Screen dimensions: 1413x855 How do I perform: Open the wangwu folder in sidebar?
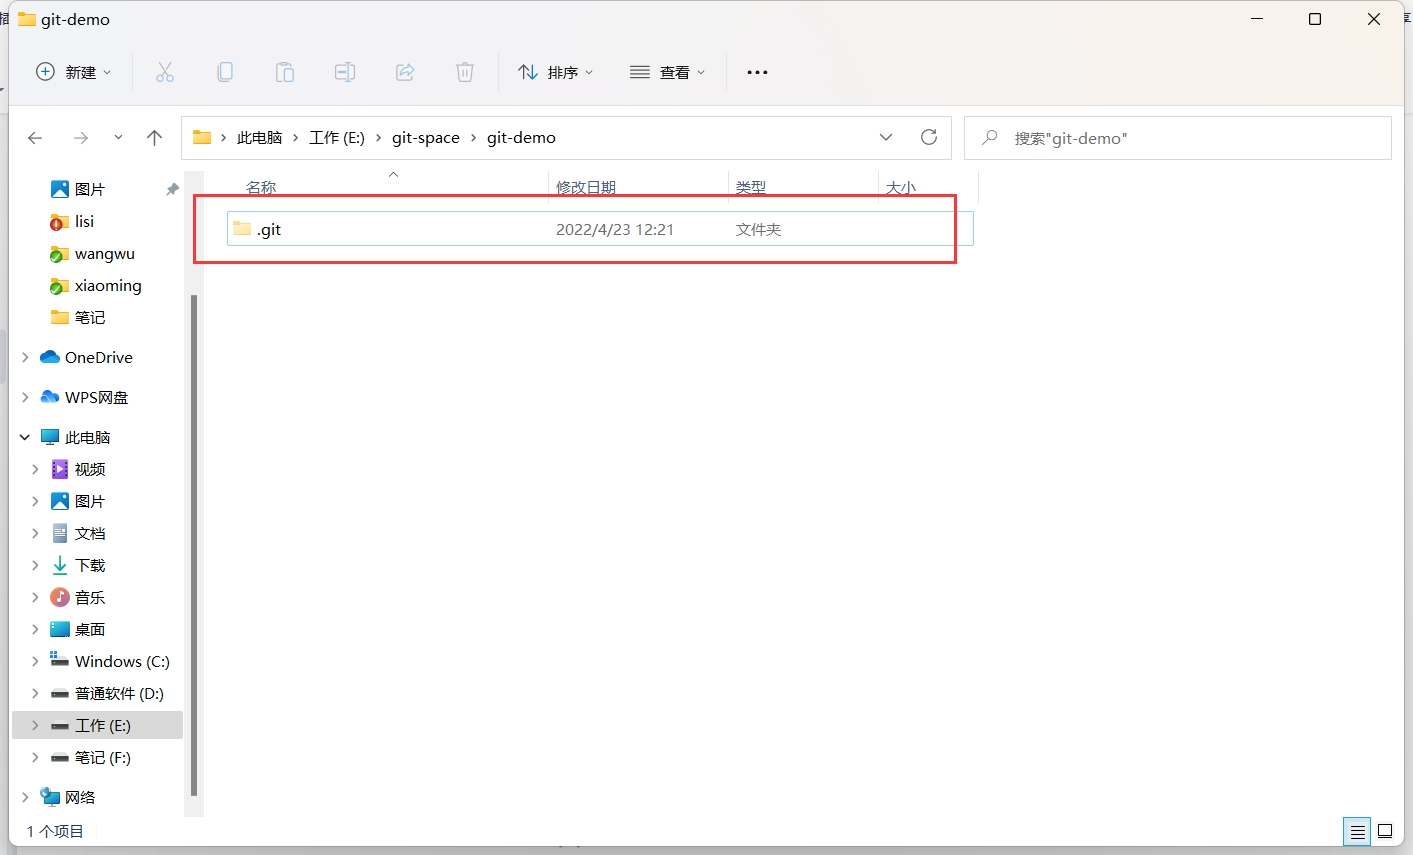pyautogui.click(x=104, y=253)
